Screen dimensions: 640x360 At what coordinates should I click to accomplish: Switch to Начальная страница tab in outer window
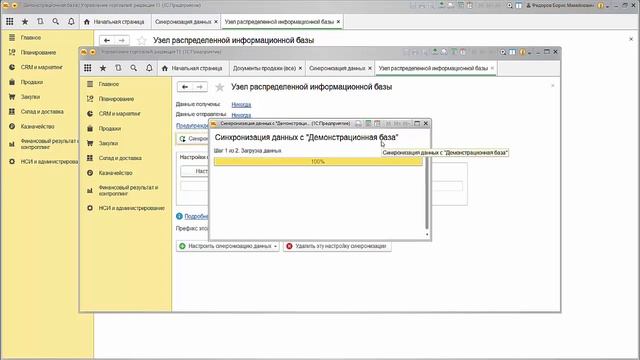point(115,22)
